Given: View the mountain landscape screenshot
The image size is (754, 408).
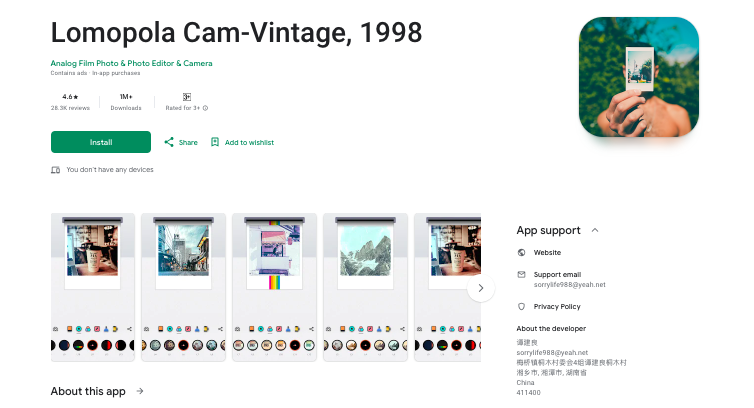Looking at the screenshot, I should 365,287.
